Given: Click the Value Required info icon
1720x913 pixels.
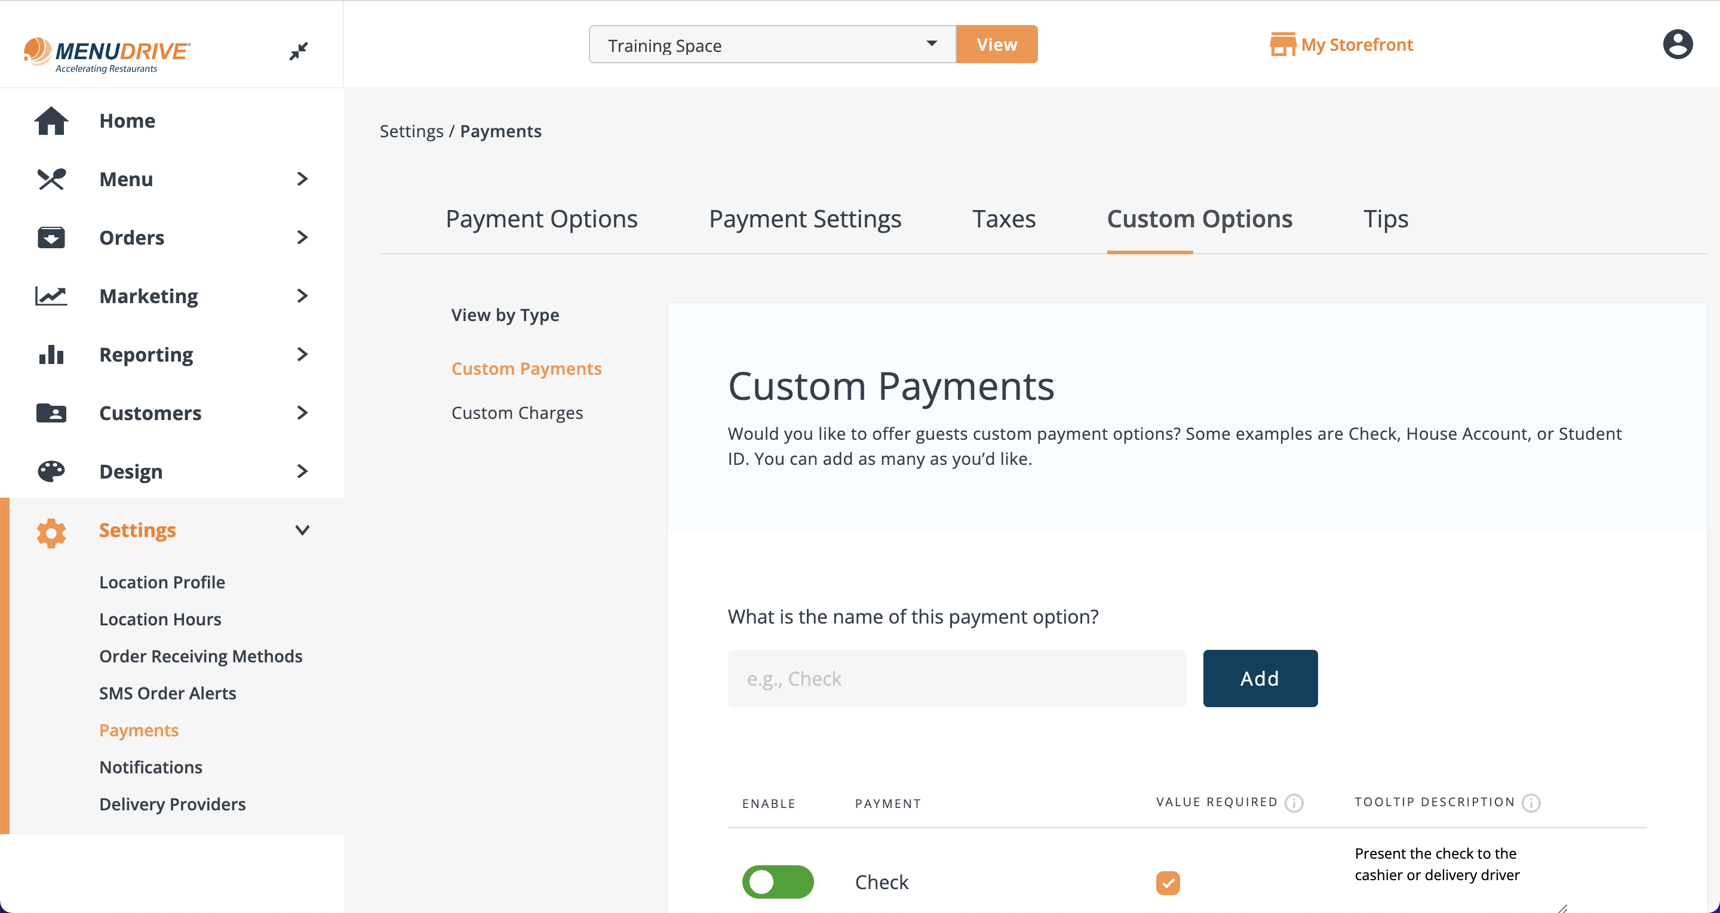Looking at the screenshot, I should click(x=1295, y=802).
